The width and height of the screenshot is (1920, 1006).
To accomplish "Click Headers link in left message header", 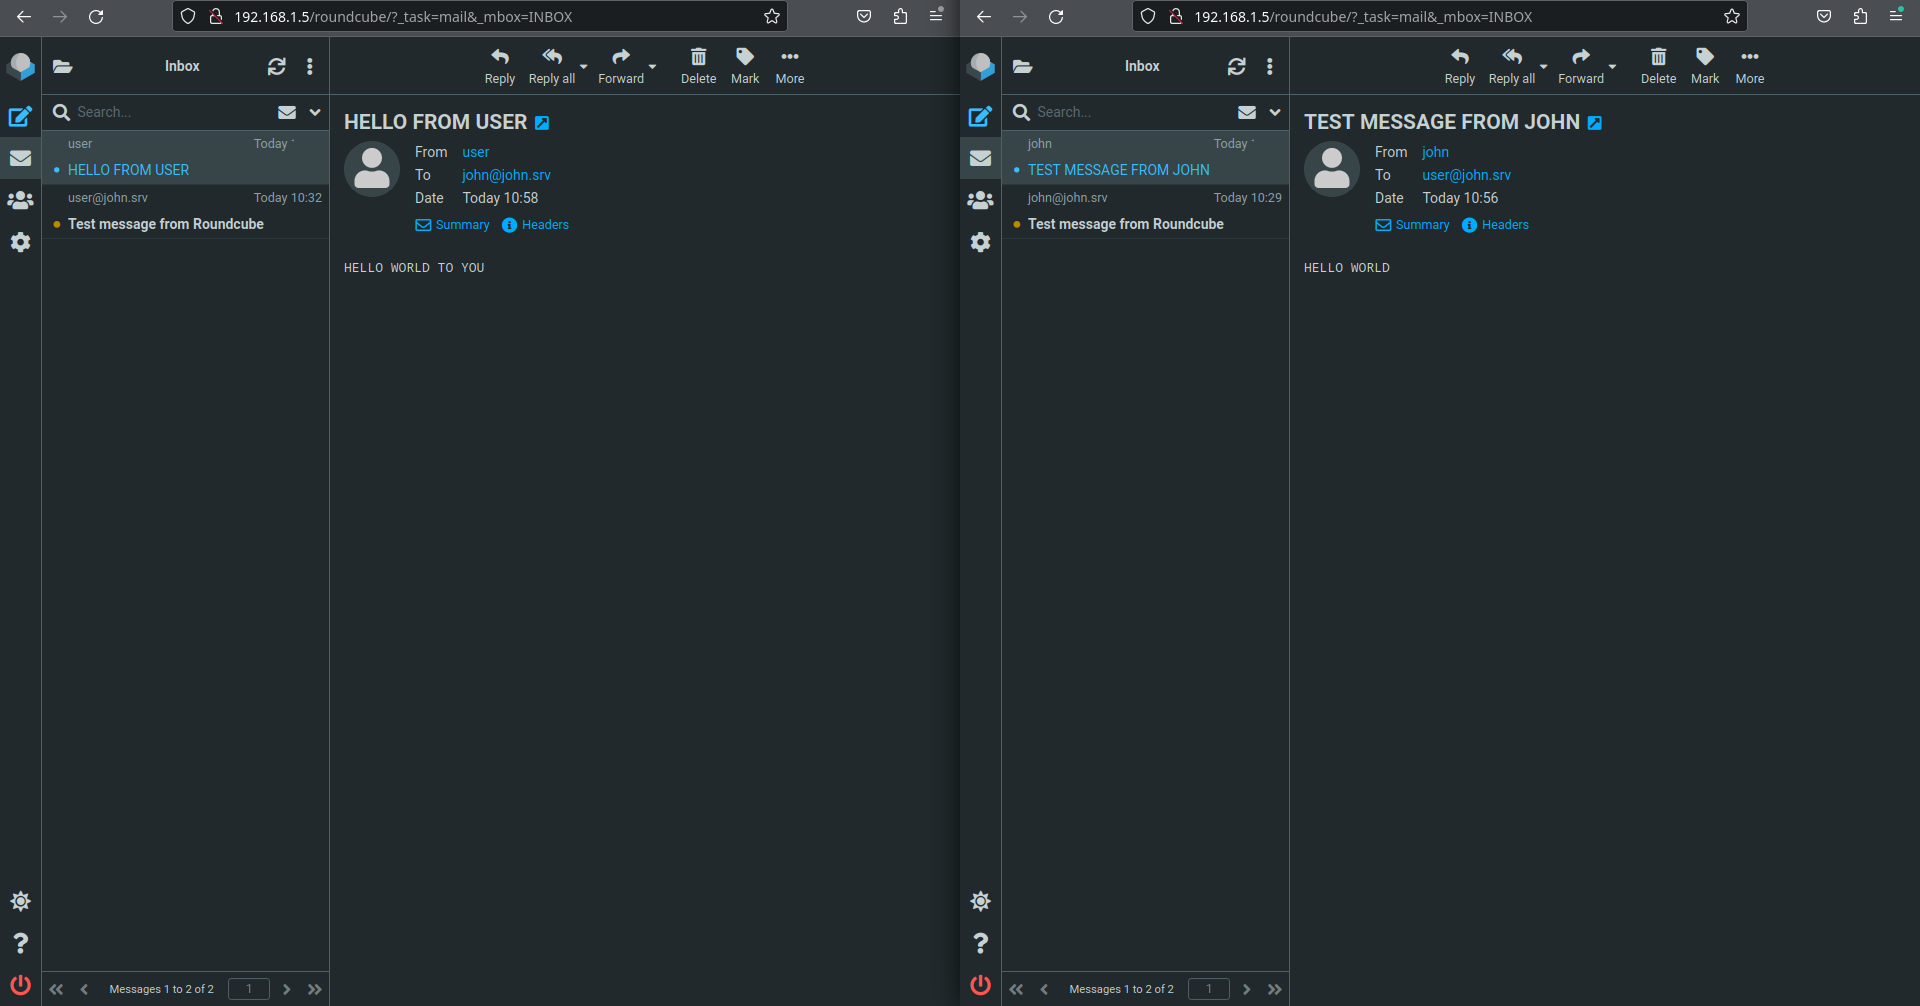I will click(535, 225).
